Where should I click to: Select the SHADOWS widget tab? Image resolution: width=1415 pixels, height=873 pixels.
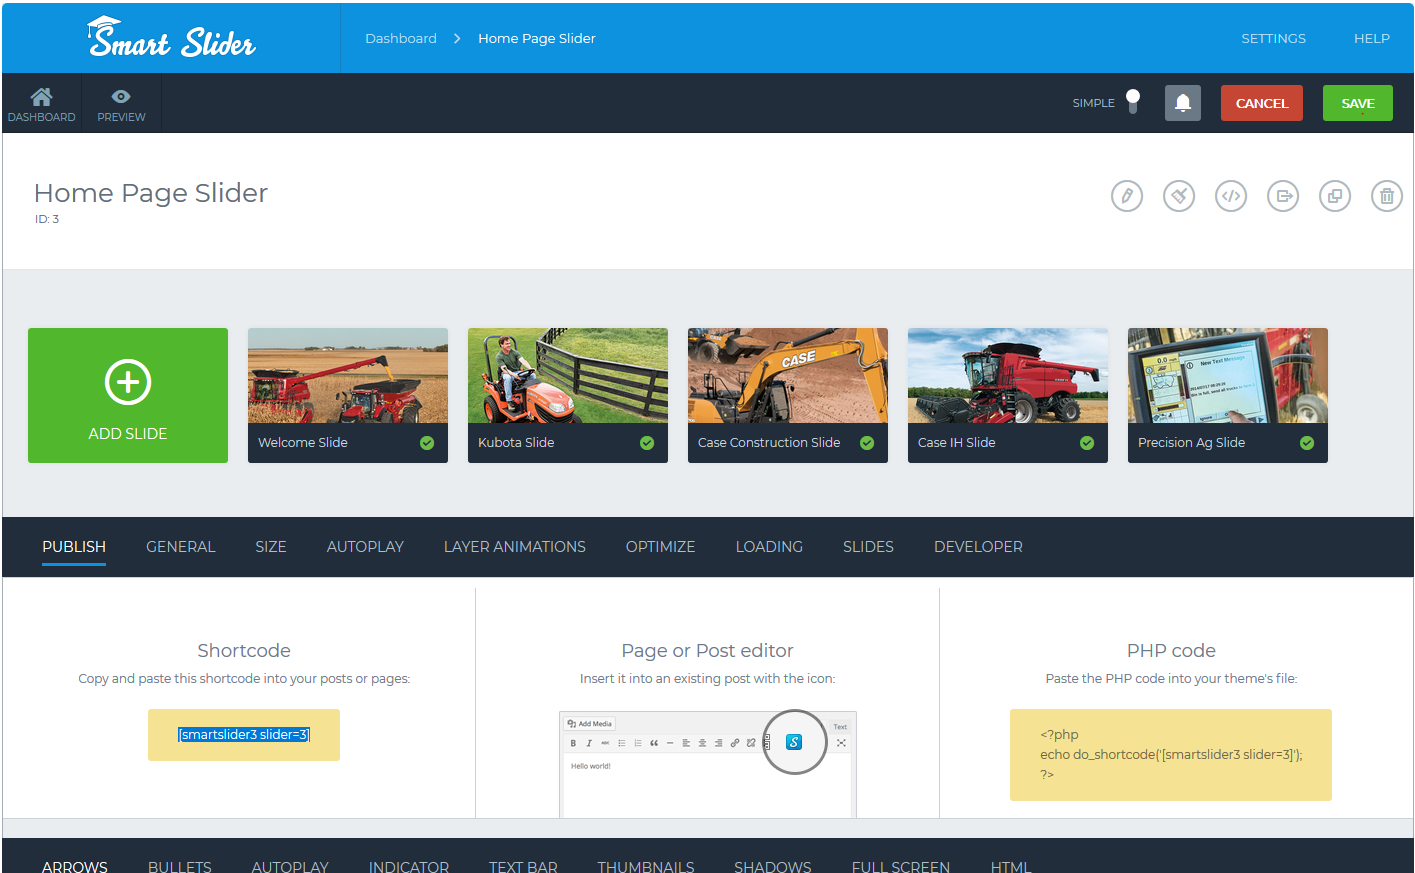[x=773, y=865]
